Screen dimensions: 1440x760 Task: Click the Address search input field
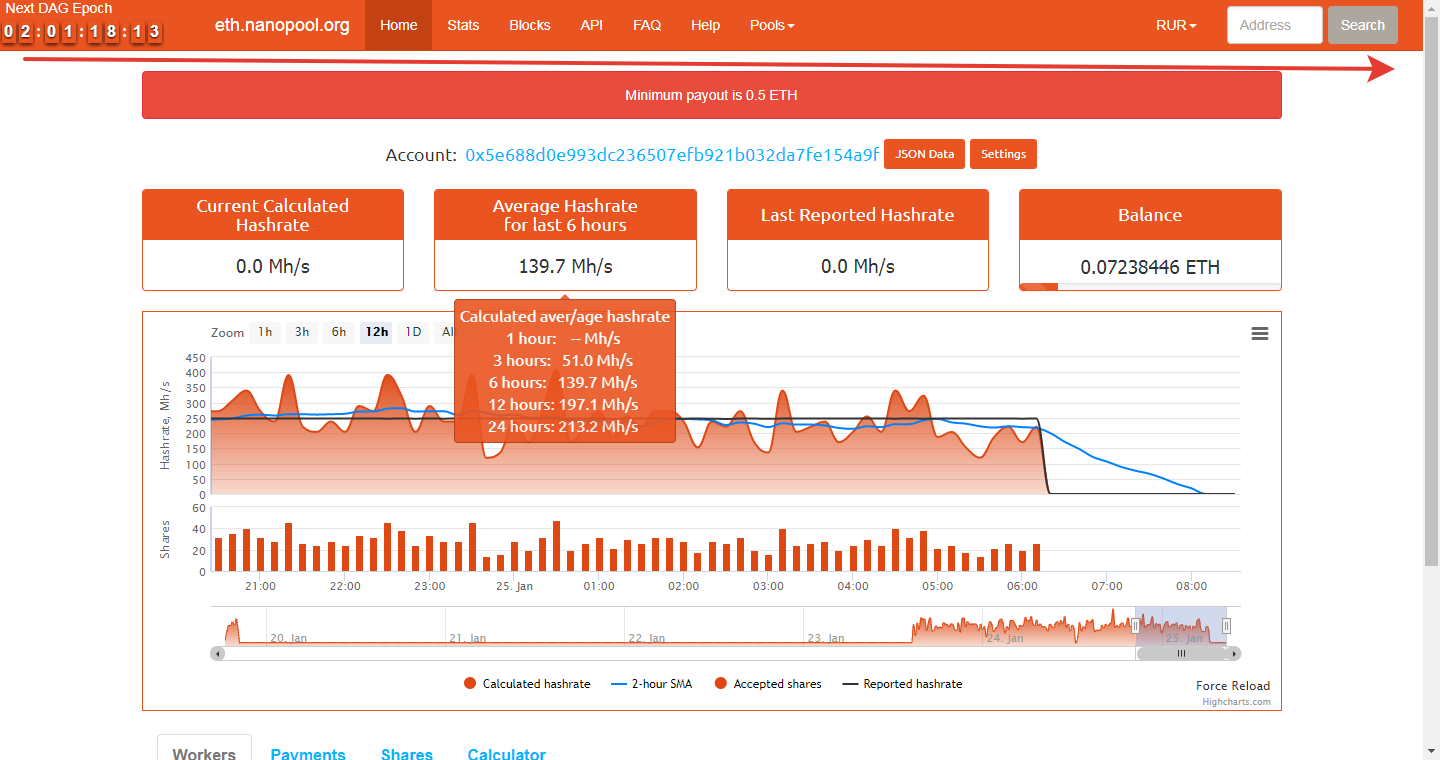pos(1274,25)
